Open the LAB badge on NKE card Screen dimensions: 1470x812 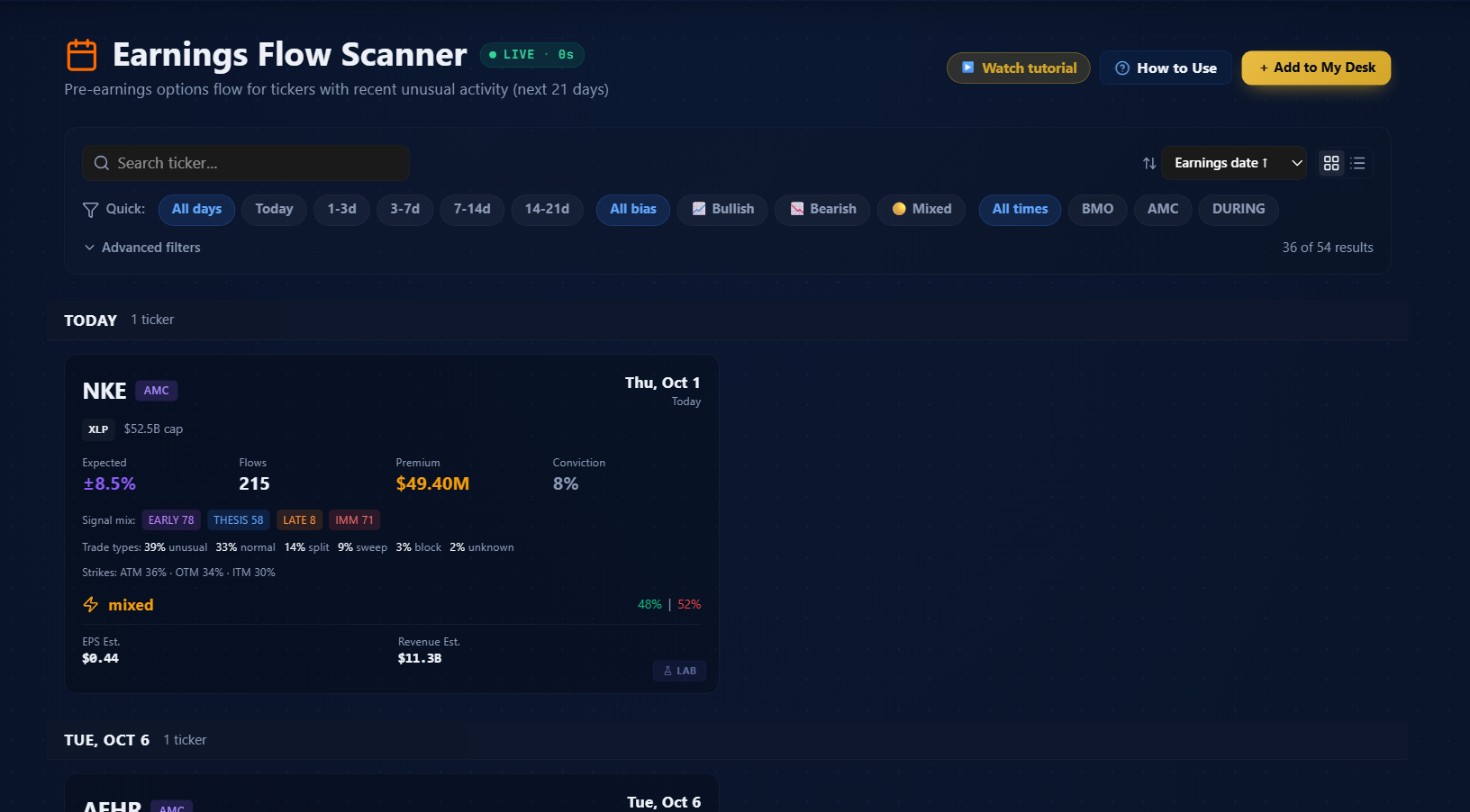679,671
